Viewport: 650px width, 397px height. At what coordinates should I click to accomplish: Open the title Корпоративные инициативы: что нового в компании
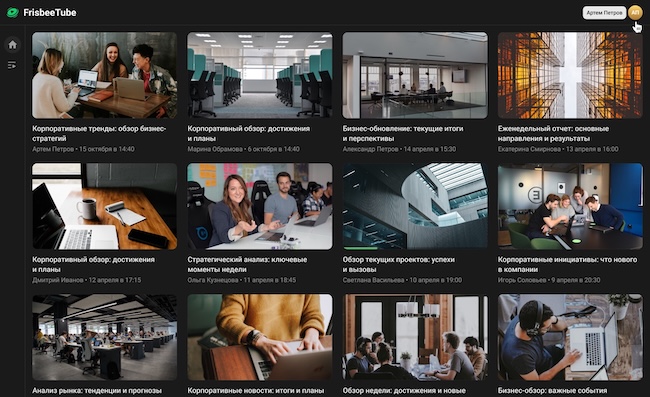point(568,264)
